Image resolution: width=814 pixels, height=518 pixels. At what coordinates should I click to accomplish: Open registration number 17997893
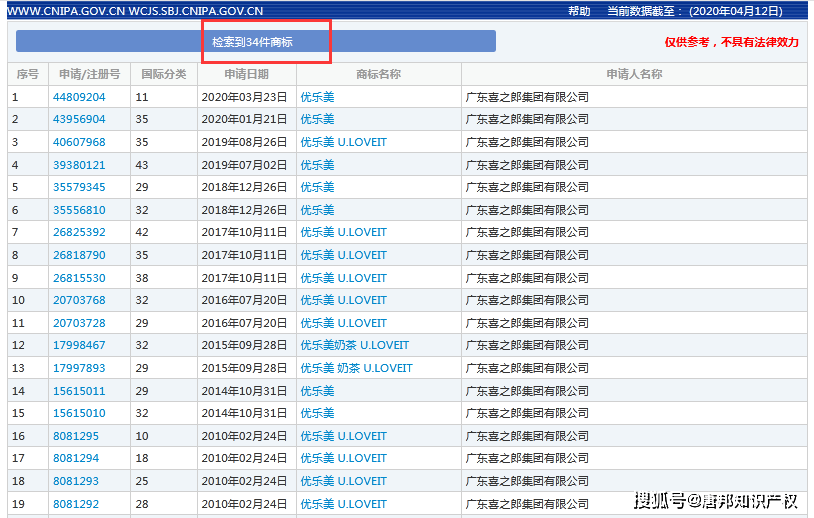79,369
